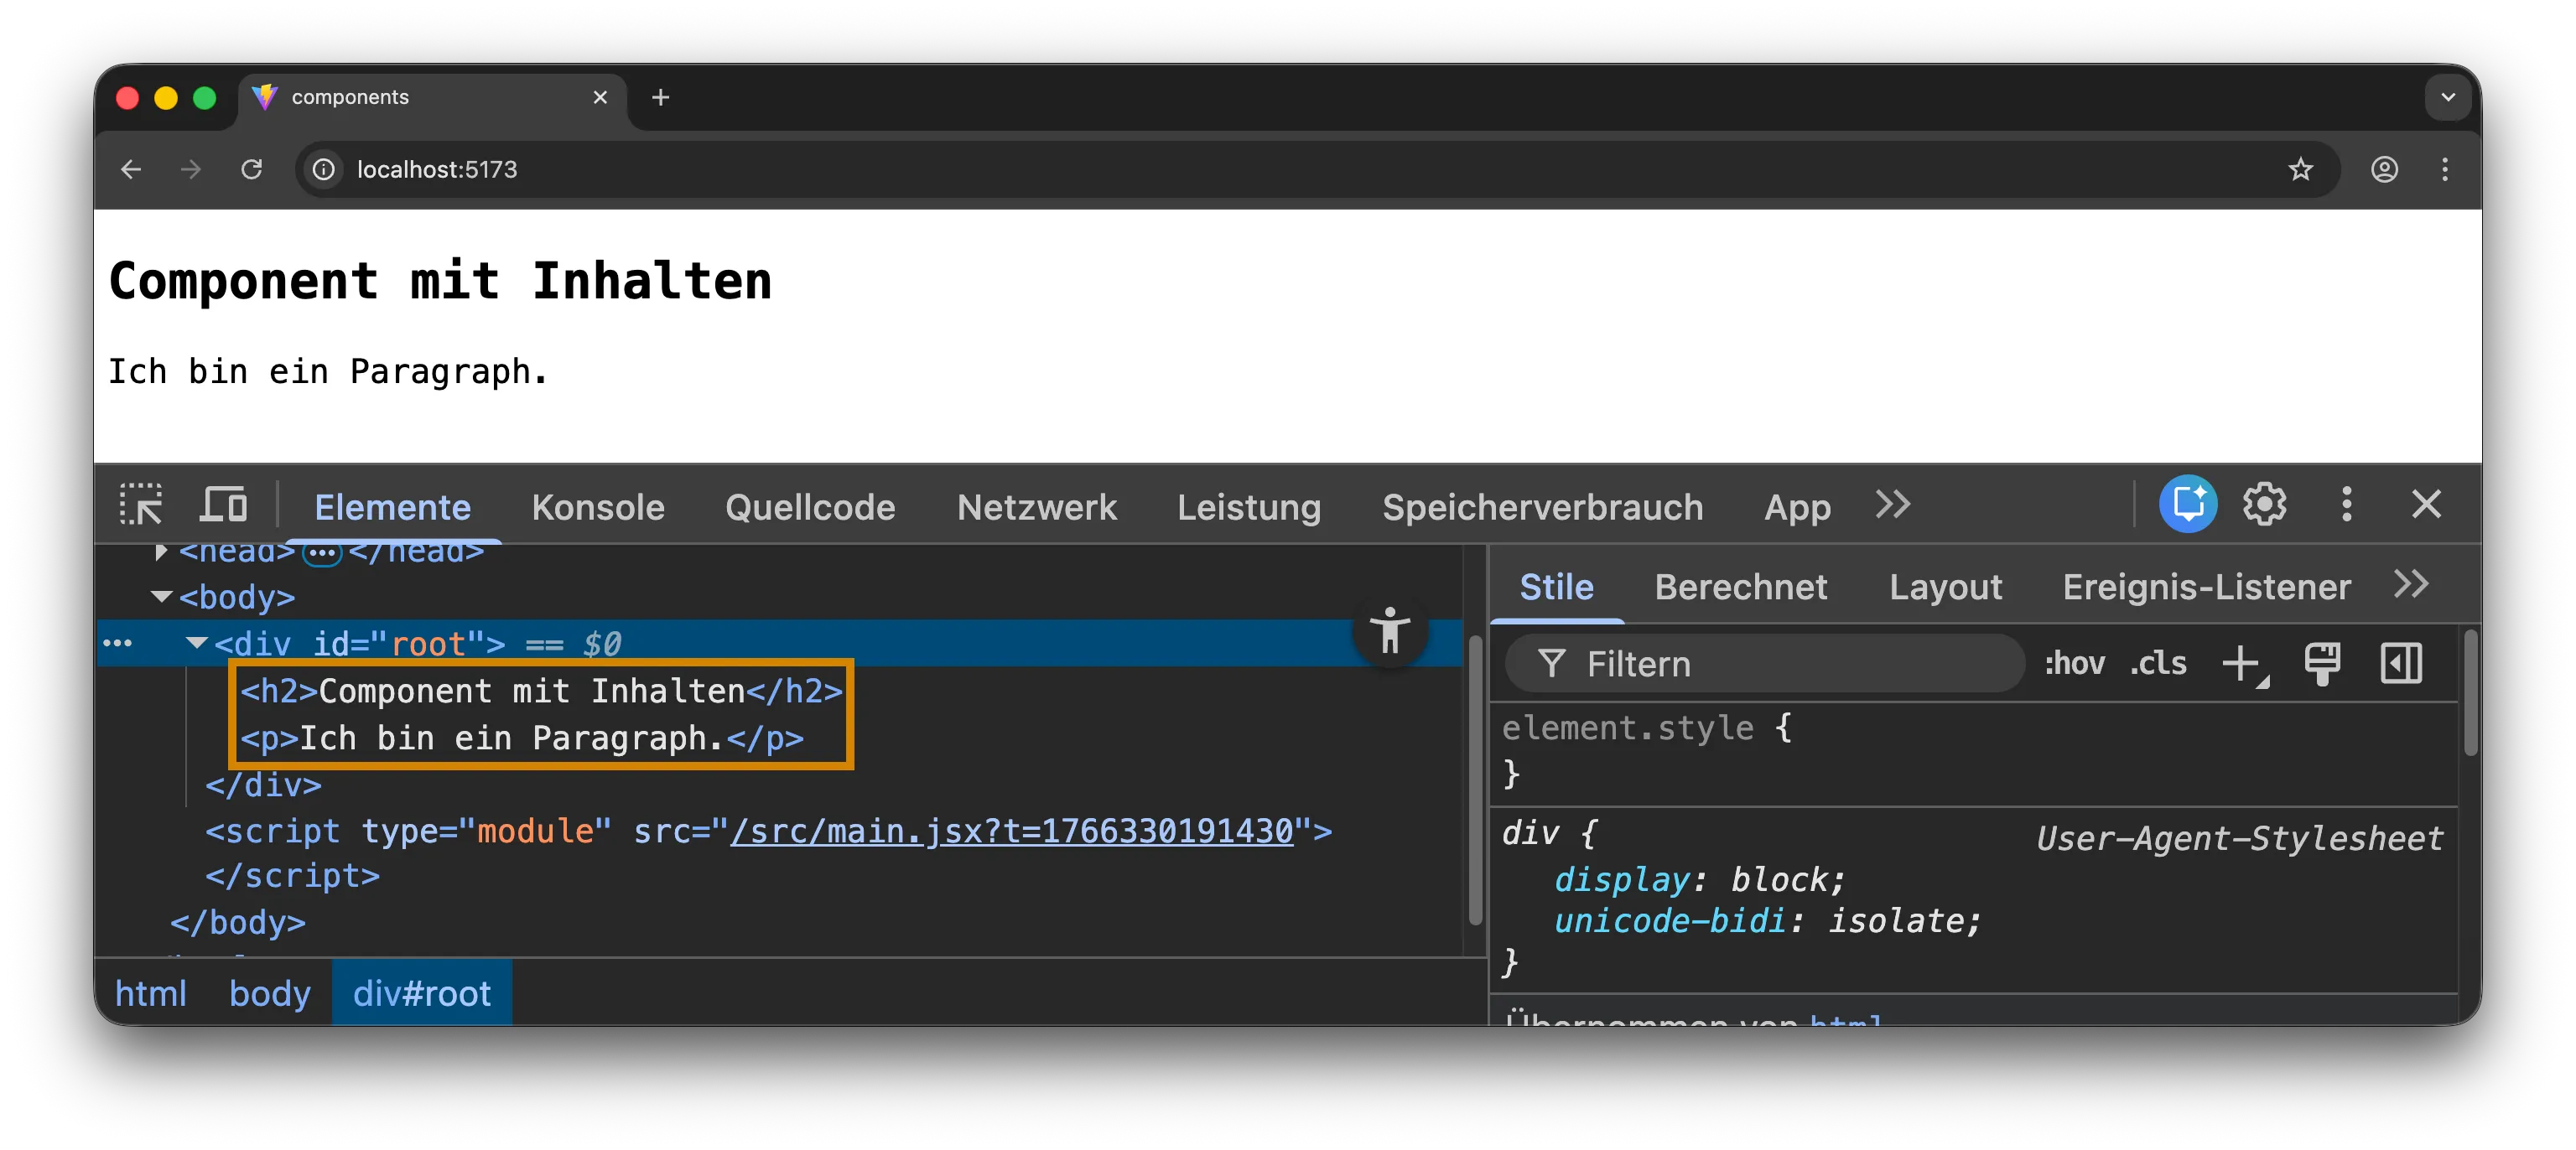Toggle the device emulation toolbar

click(x=223, y=505)
